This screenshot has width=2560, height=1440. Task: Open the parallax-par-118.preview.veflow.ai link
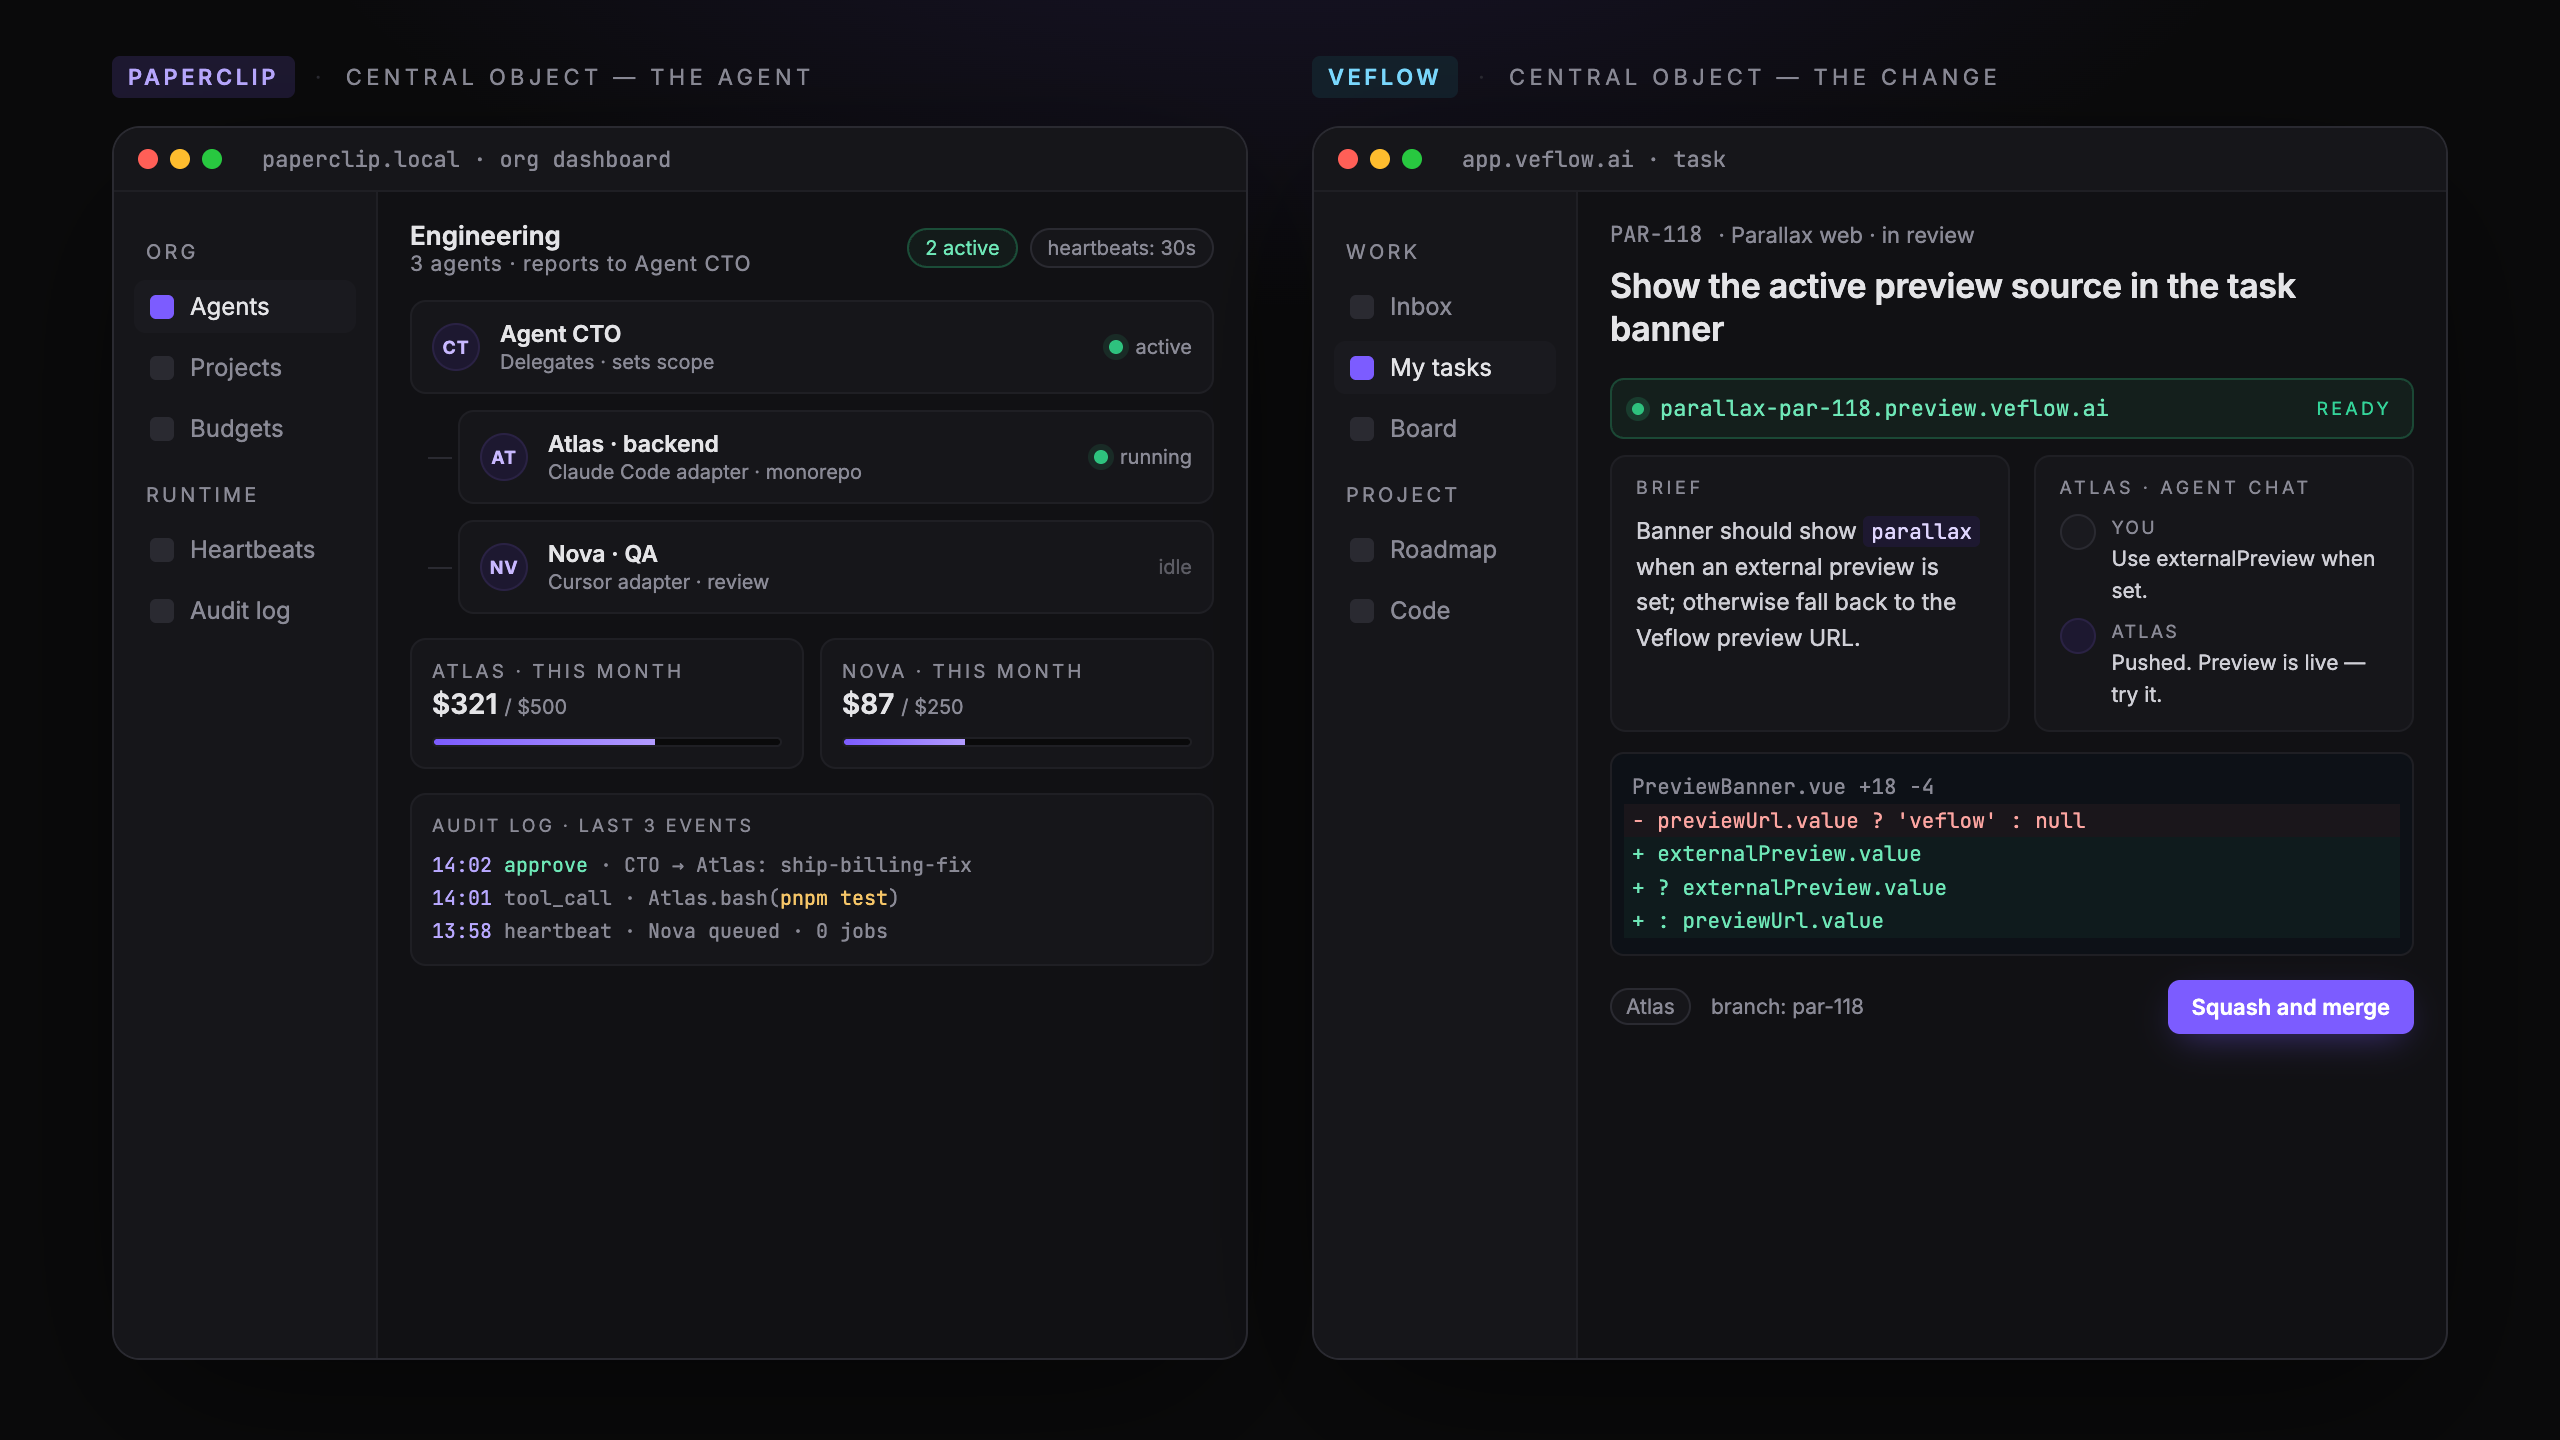tap(1884, 409)
